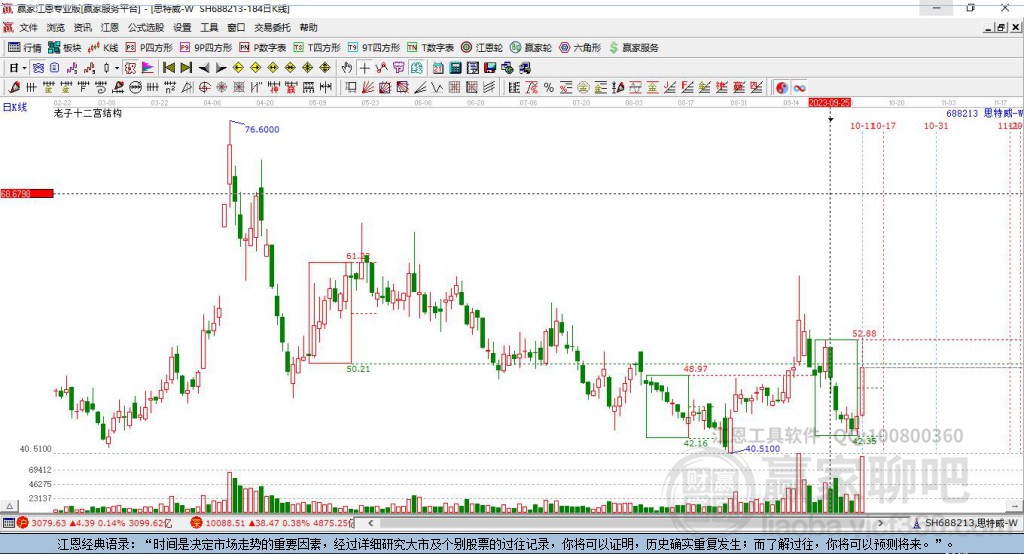Select the percent % retracement tool
Screen dimensions: 1024x554
549,88
